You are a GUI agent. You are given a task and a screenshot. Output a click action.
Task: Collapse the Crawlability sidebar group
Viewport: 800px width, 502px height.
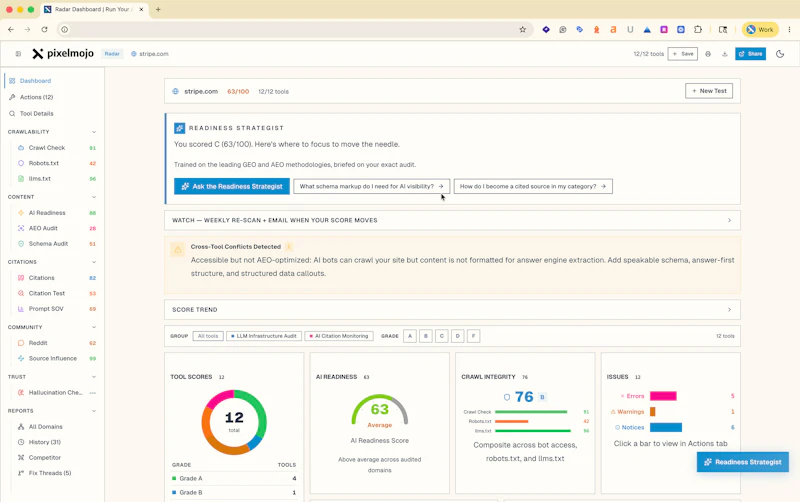[x=94, y=132]
